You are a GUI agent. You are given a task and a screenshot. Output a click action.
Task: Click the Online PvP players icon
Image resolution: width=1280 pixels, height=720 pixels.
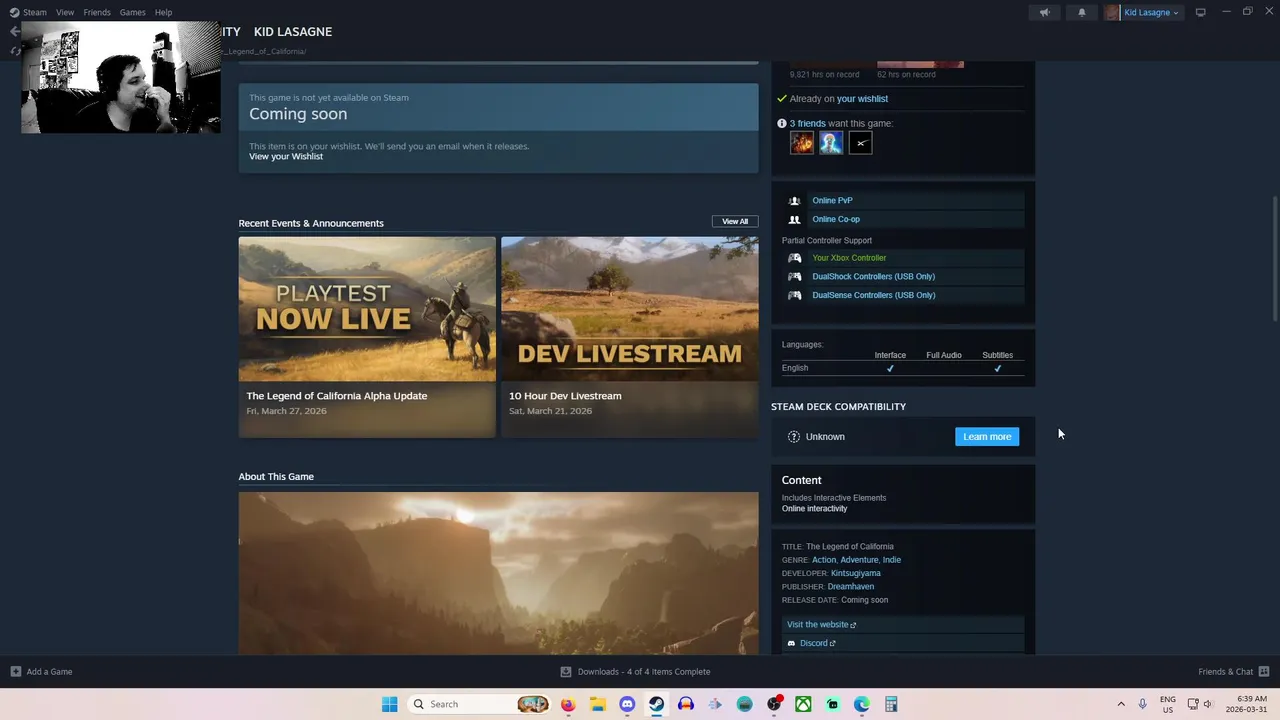point(794,201)
